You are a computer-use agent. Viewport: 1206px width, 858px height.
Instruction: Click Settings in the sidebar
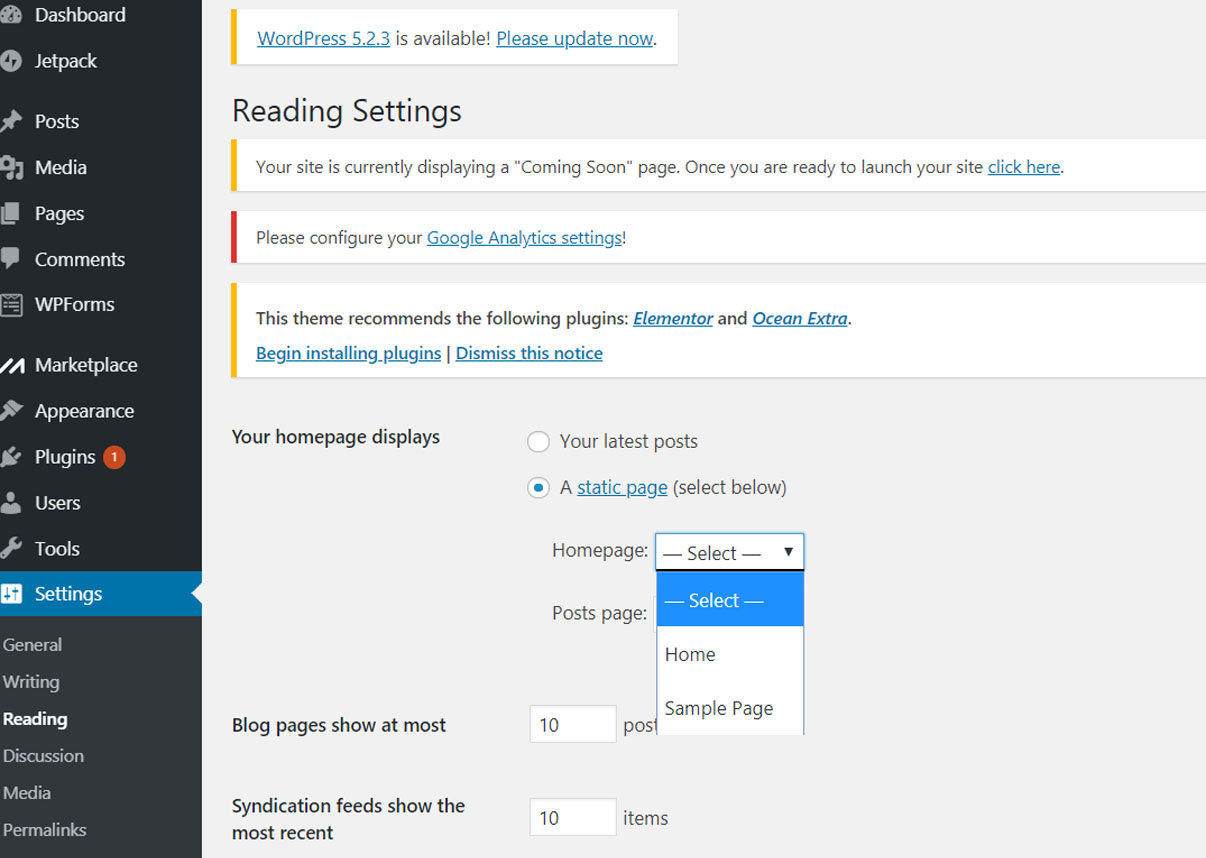click(x=100, y=594)
